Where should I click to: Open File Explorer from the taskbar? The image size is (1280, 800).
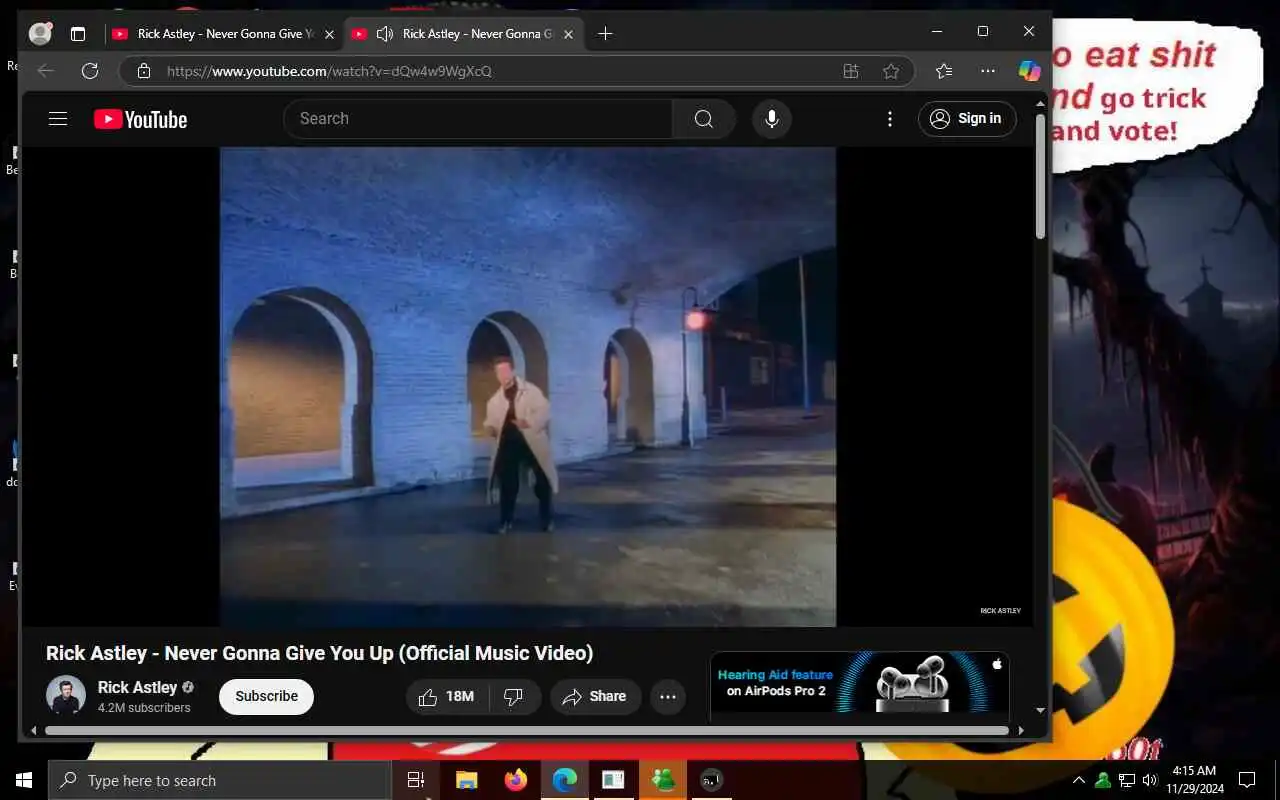pyautogui.click(x=466, y=780)
